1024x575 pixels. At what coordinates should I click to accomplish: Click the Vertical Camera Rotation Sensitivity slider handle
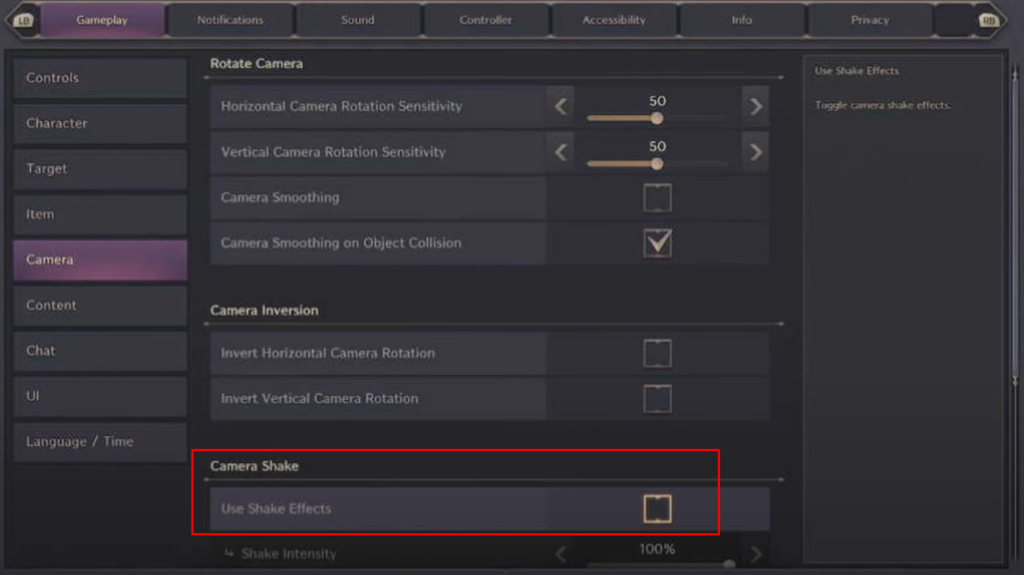(657, 164)
